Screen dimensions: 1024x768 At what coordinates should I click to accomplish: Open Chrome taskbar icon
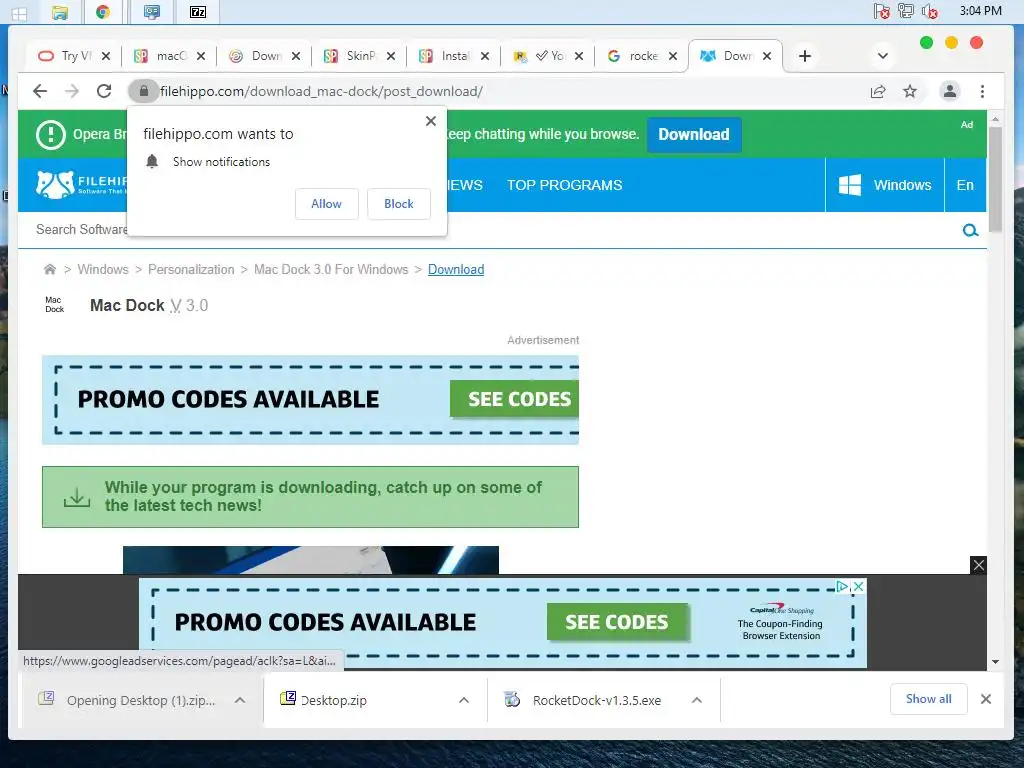tap(103, 12)
